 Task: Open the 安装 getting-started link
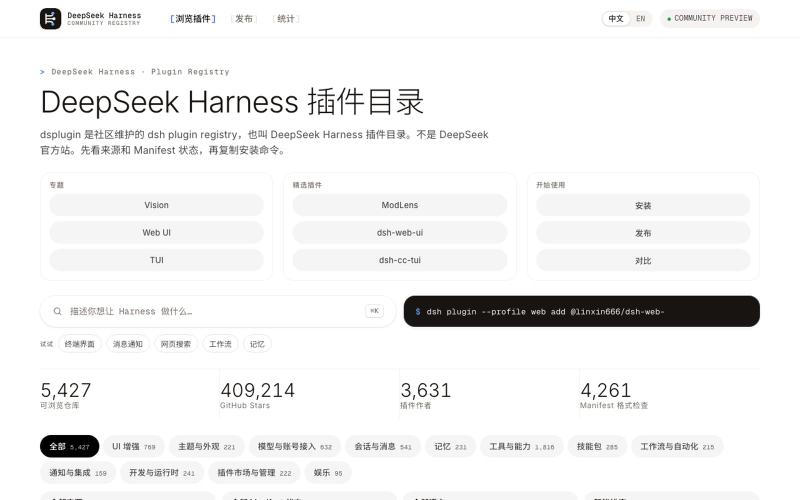tap(643, 205)
